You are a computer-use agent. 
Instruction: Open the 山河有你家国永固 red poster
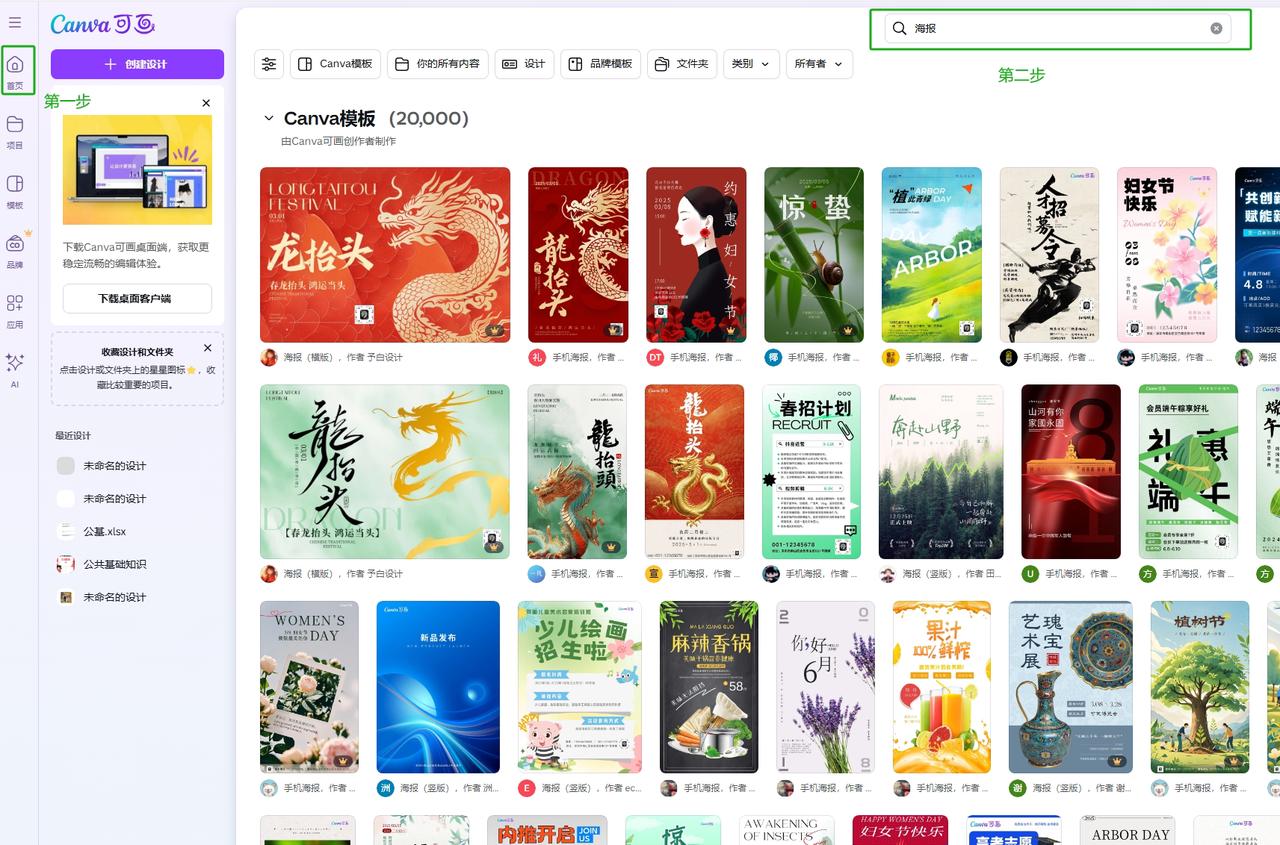point(1071,472)
